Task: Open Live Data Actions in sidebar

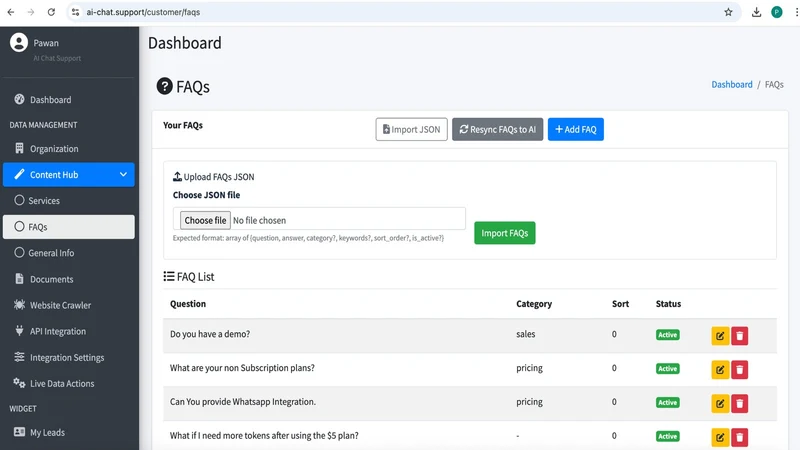Action: pos(69,383)
